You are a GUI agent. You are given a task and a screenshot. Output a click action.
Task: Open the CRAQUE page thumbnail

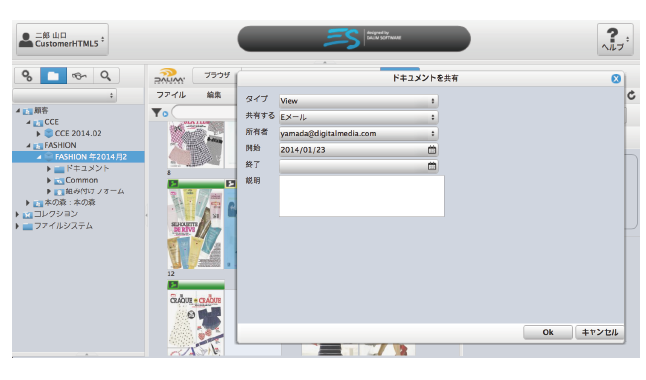click(x=196, y=322)
